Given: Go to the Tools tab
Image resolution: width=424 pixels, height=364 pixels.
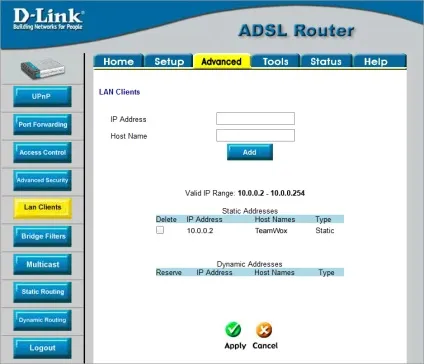Looking at the screenshot, I should pyautogui.click(x=275, y=61).
